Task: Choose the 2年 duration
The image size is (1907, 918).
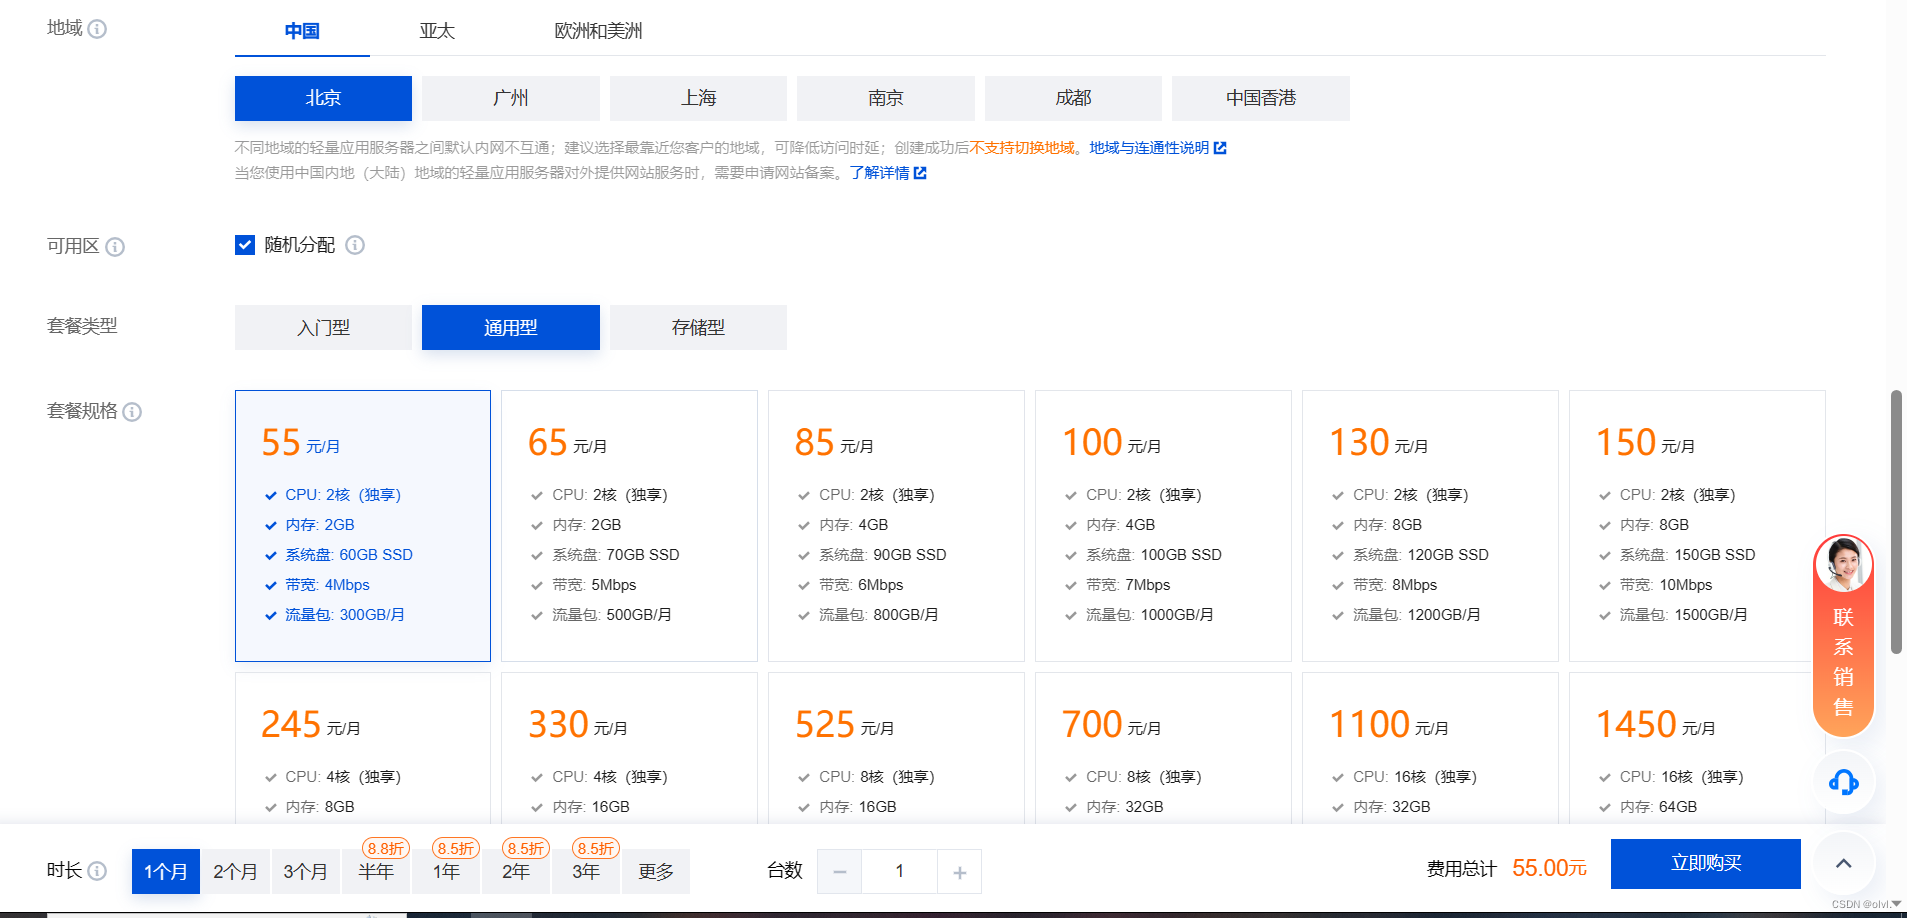Action: coord(516,872)
